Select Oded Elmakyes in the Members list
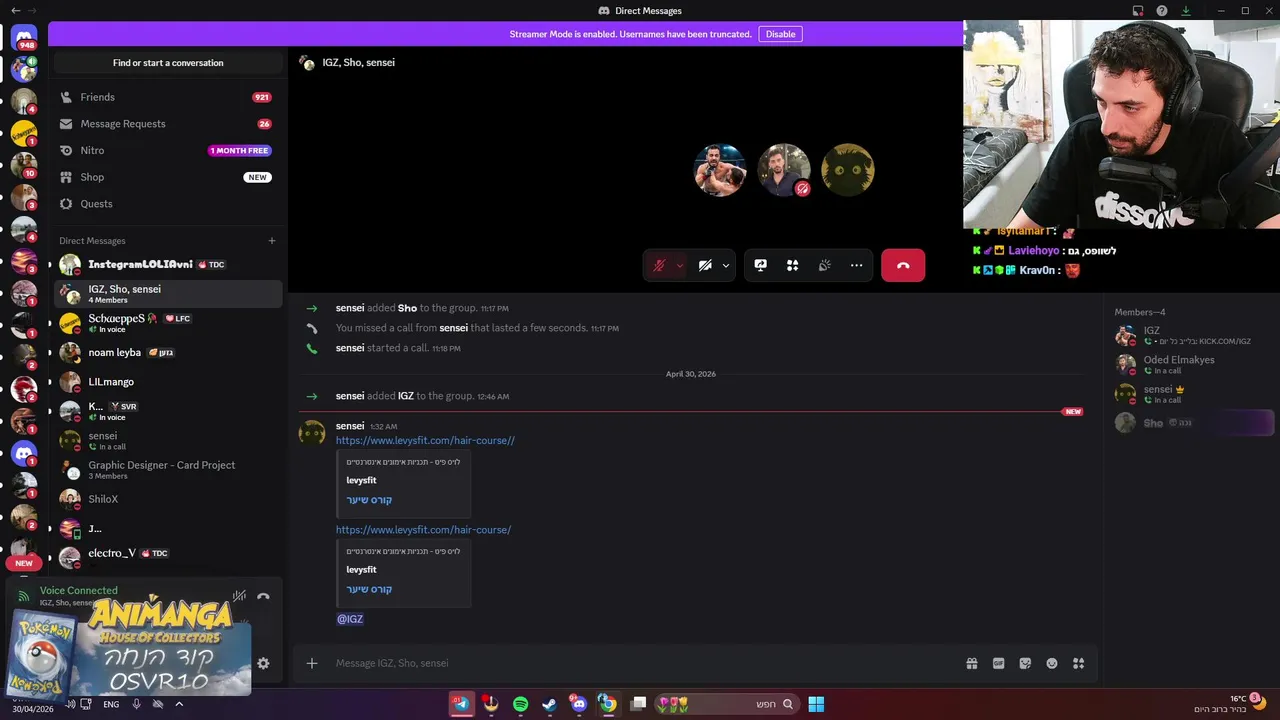1280x720 pixels. click(1193, 364)
